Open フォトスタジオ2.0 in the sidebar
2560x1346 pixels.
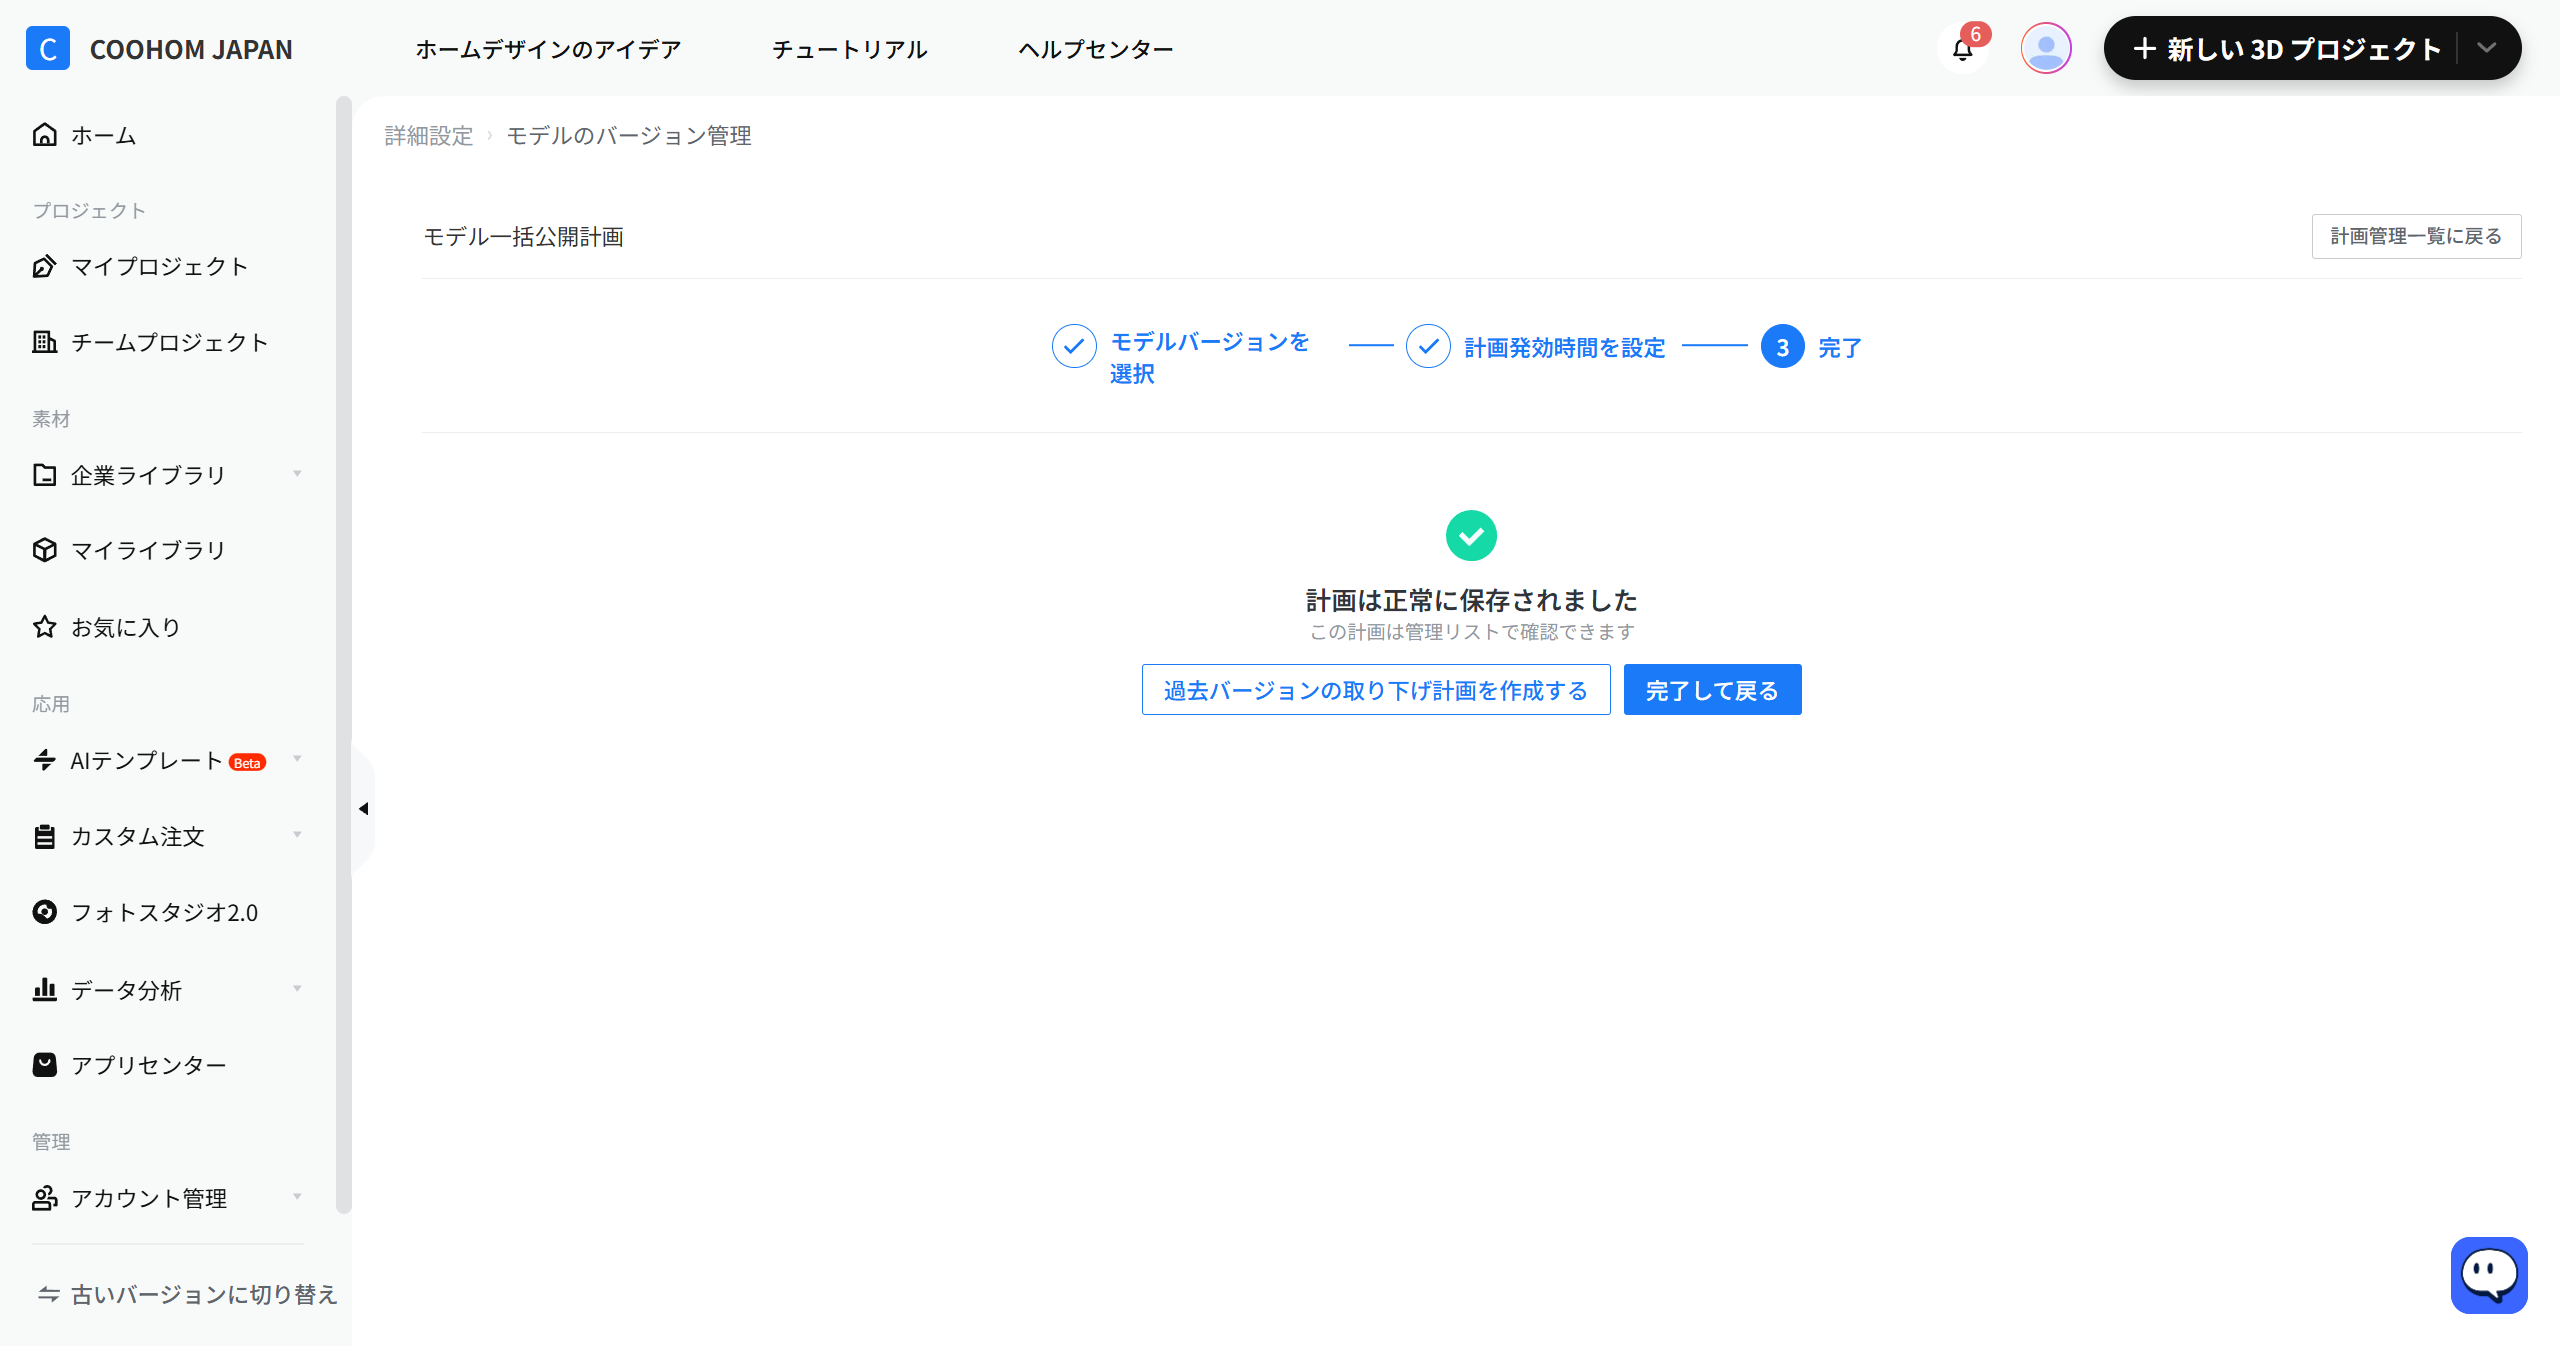[165, 912]
